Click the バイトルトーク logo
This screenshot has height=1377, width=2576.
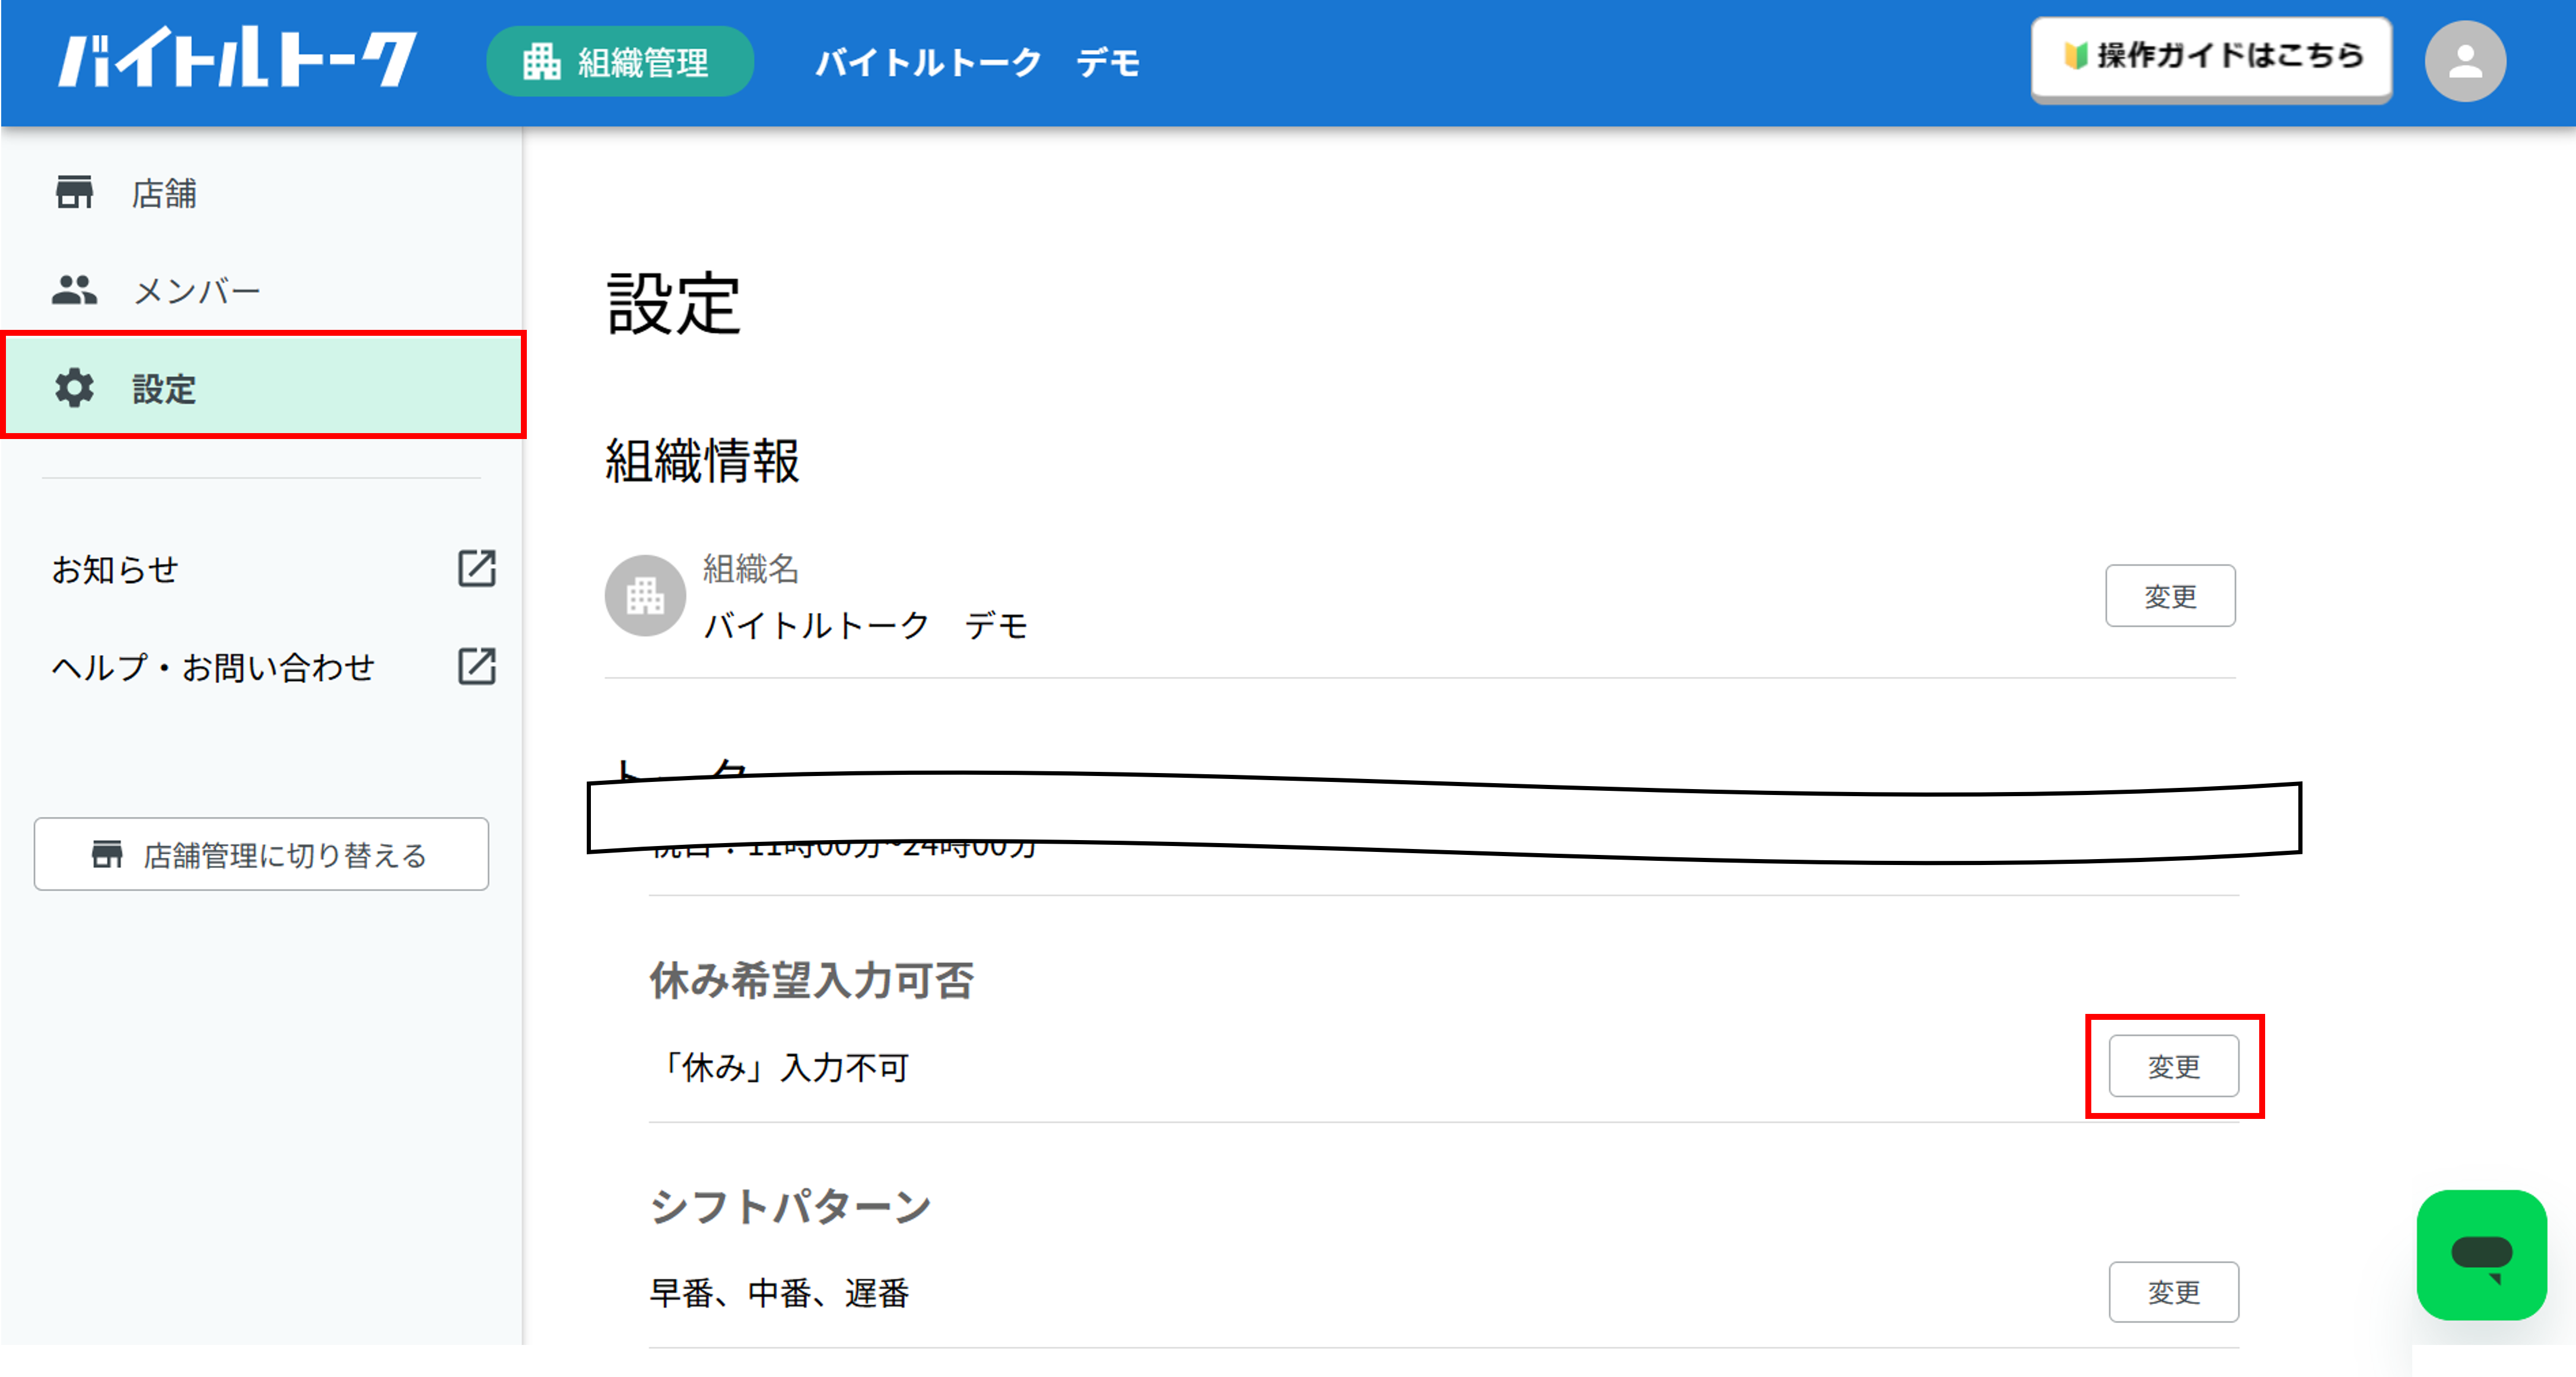click(x=237, y=58)
